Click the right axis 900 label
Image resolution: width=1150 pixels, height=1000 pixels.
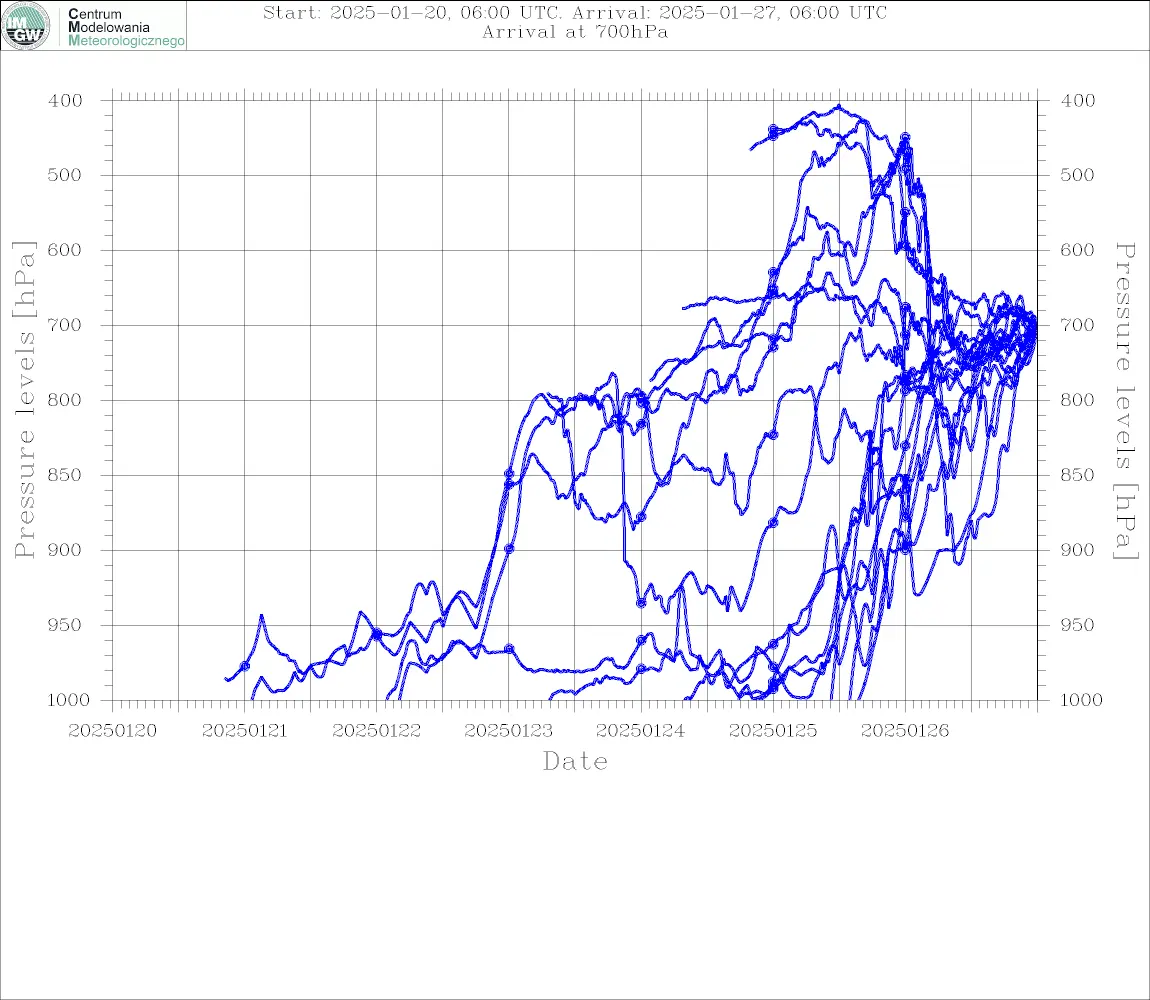(1078, 550)
